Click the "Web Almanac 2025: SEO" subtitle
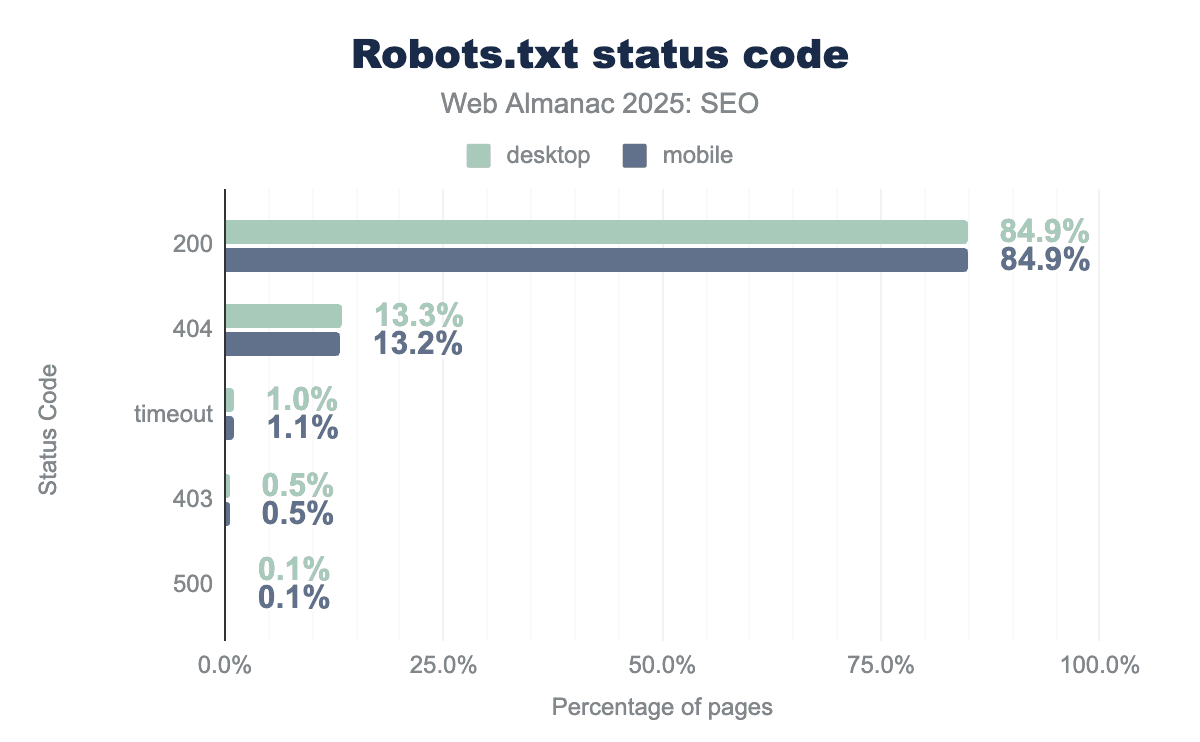Viewport: 1200px width, 742px height. click(600, 104)
